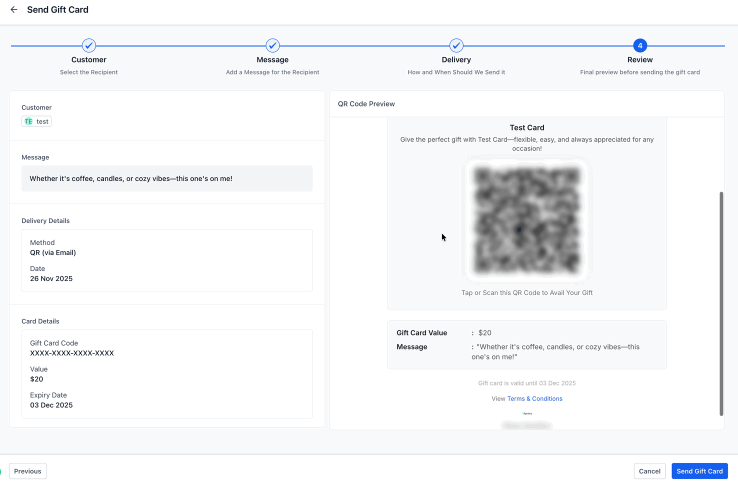Click the Delivery step checkmark circle
This screenshot has height=483, width=738.
coord(456,46)
